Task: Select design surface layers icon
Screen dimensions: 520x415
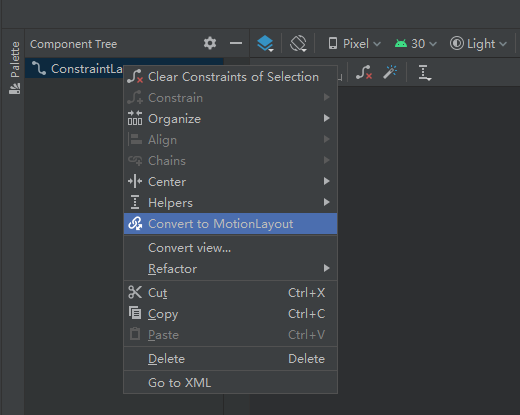Action: (265, 44)
